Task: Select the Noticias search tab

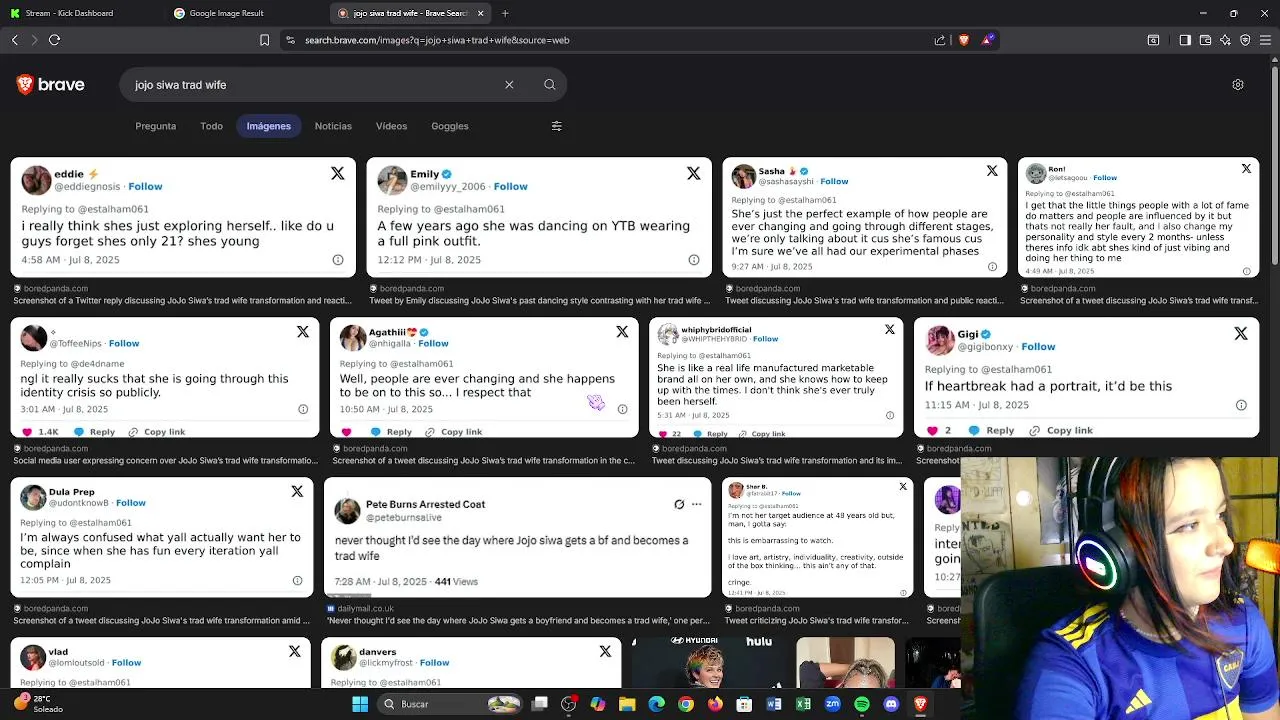Action: click(333, 126)
